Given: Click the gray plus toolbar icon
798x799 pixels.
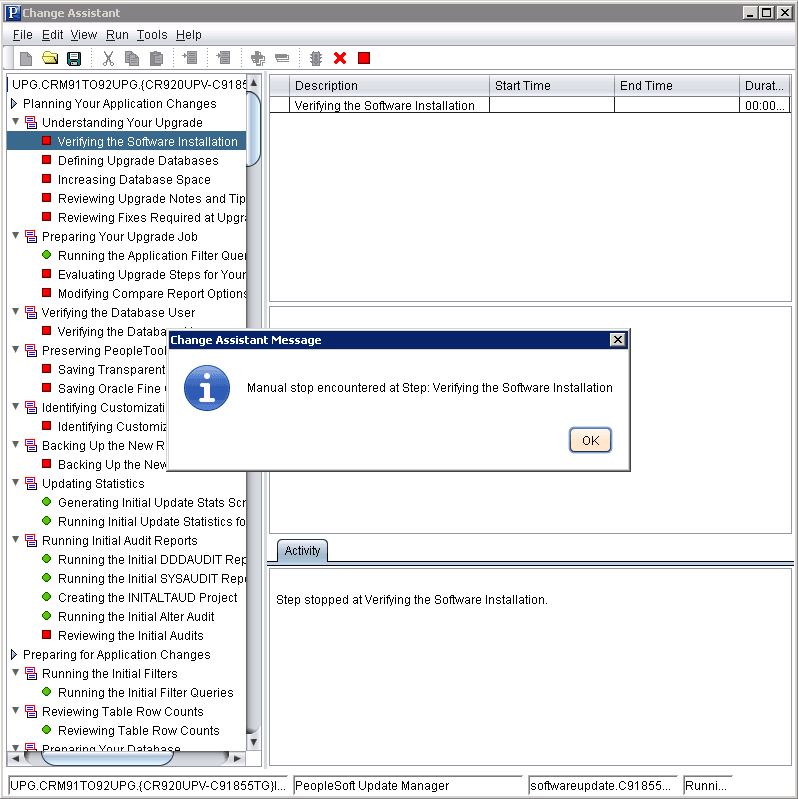Looking at the screenshot, I should coord(258,59).
